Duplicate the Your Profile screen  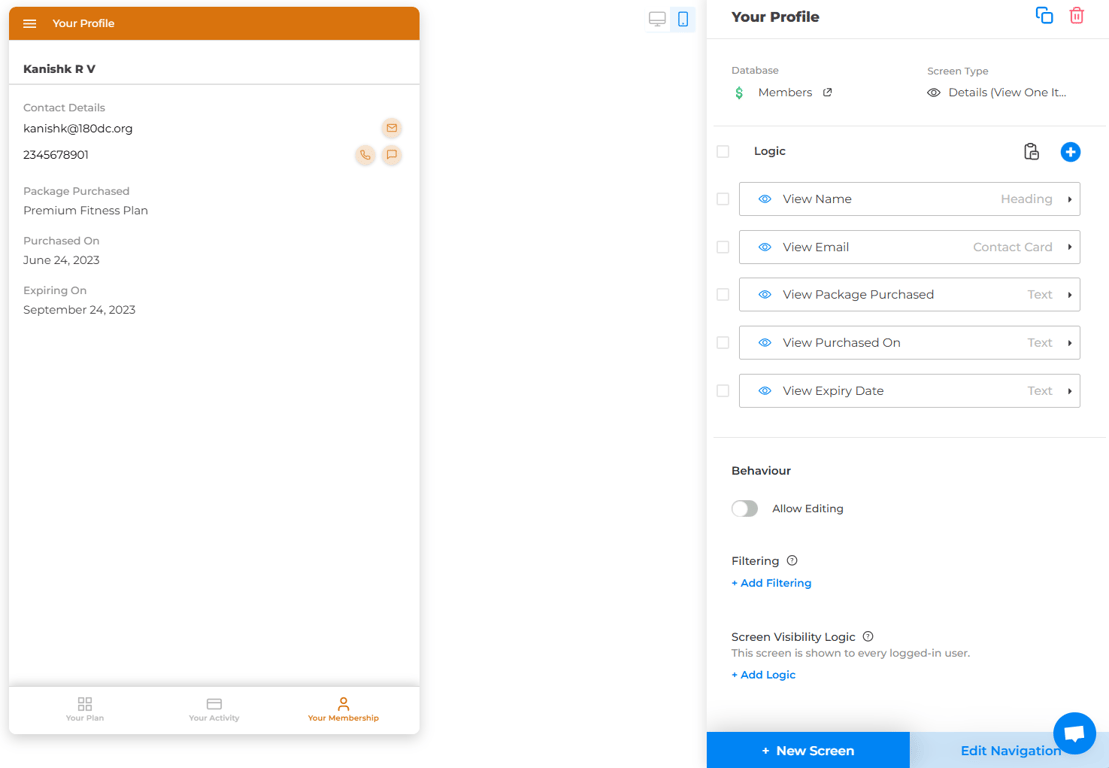coord(1044,16)
